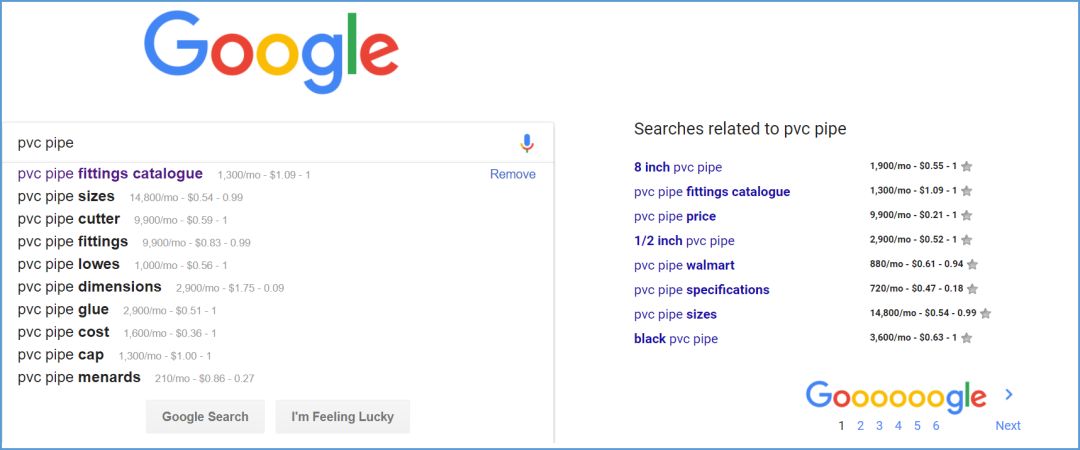Star the related "pvc pipe fittings catalogue" keyword
The image size is (1080, 450).
point(966,192)
